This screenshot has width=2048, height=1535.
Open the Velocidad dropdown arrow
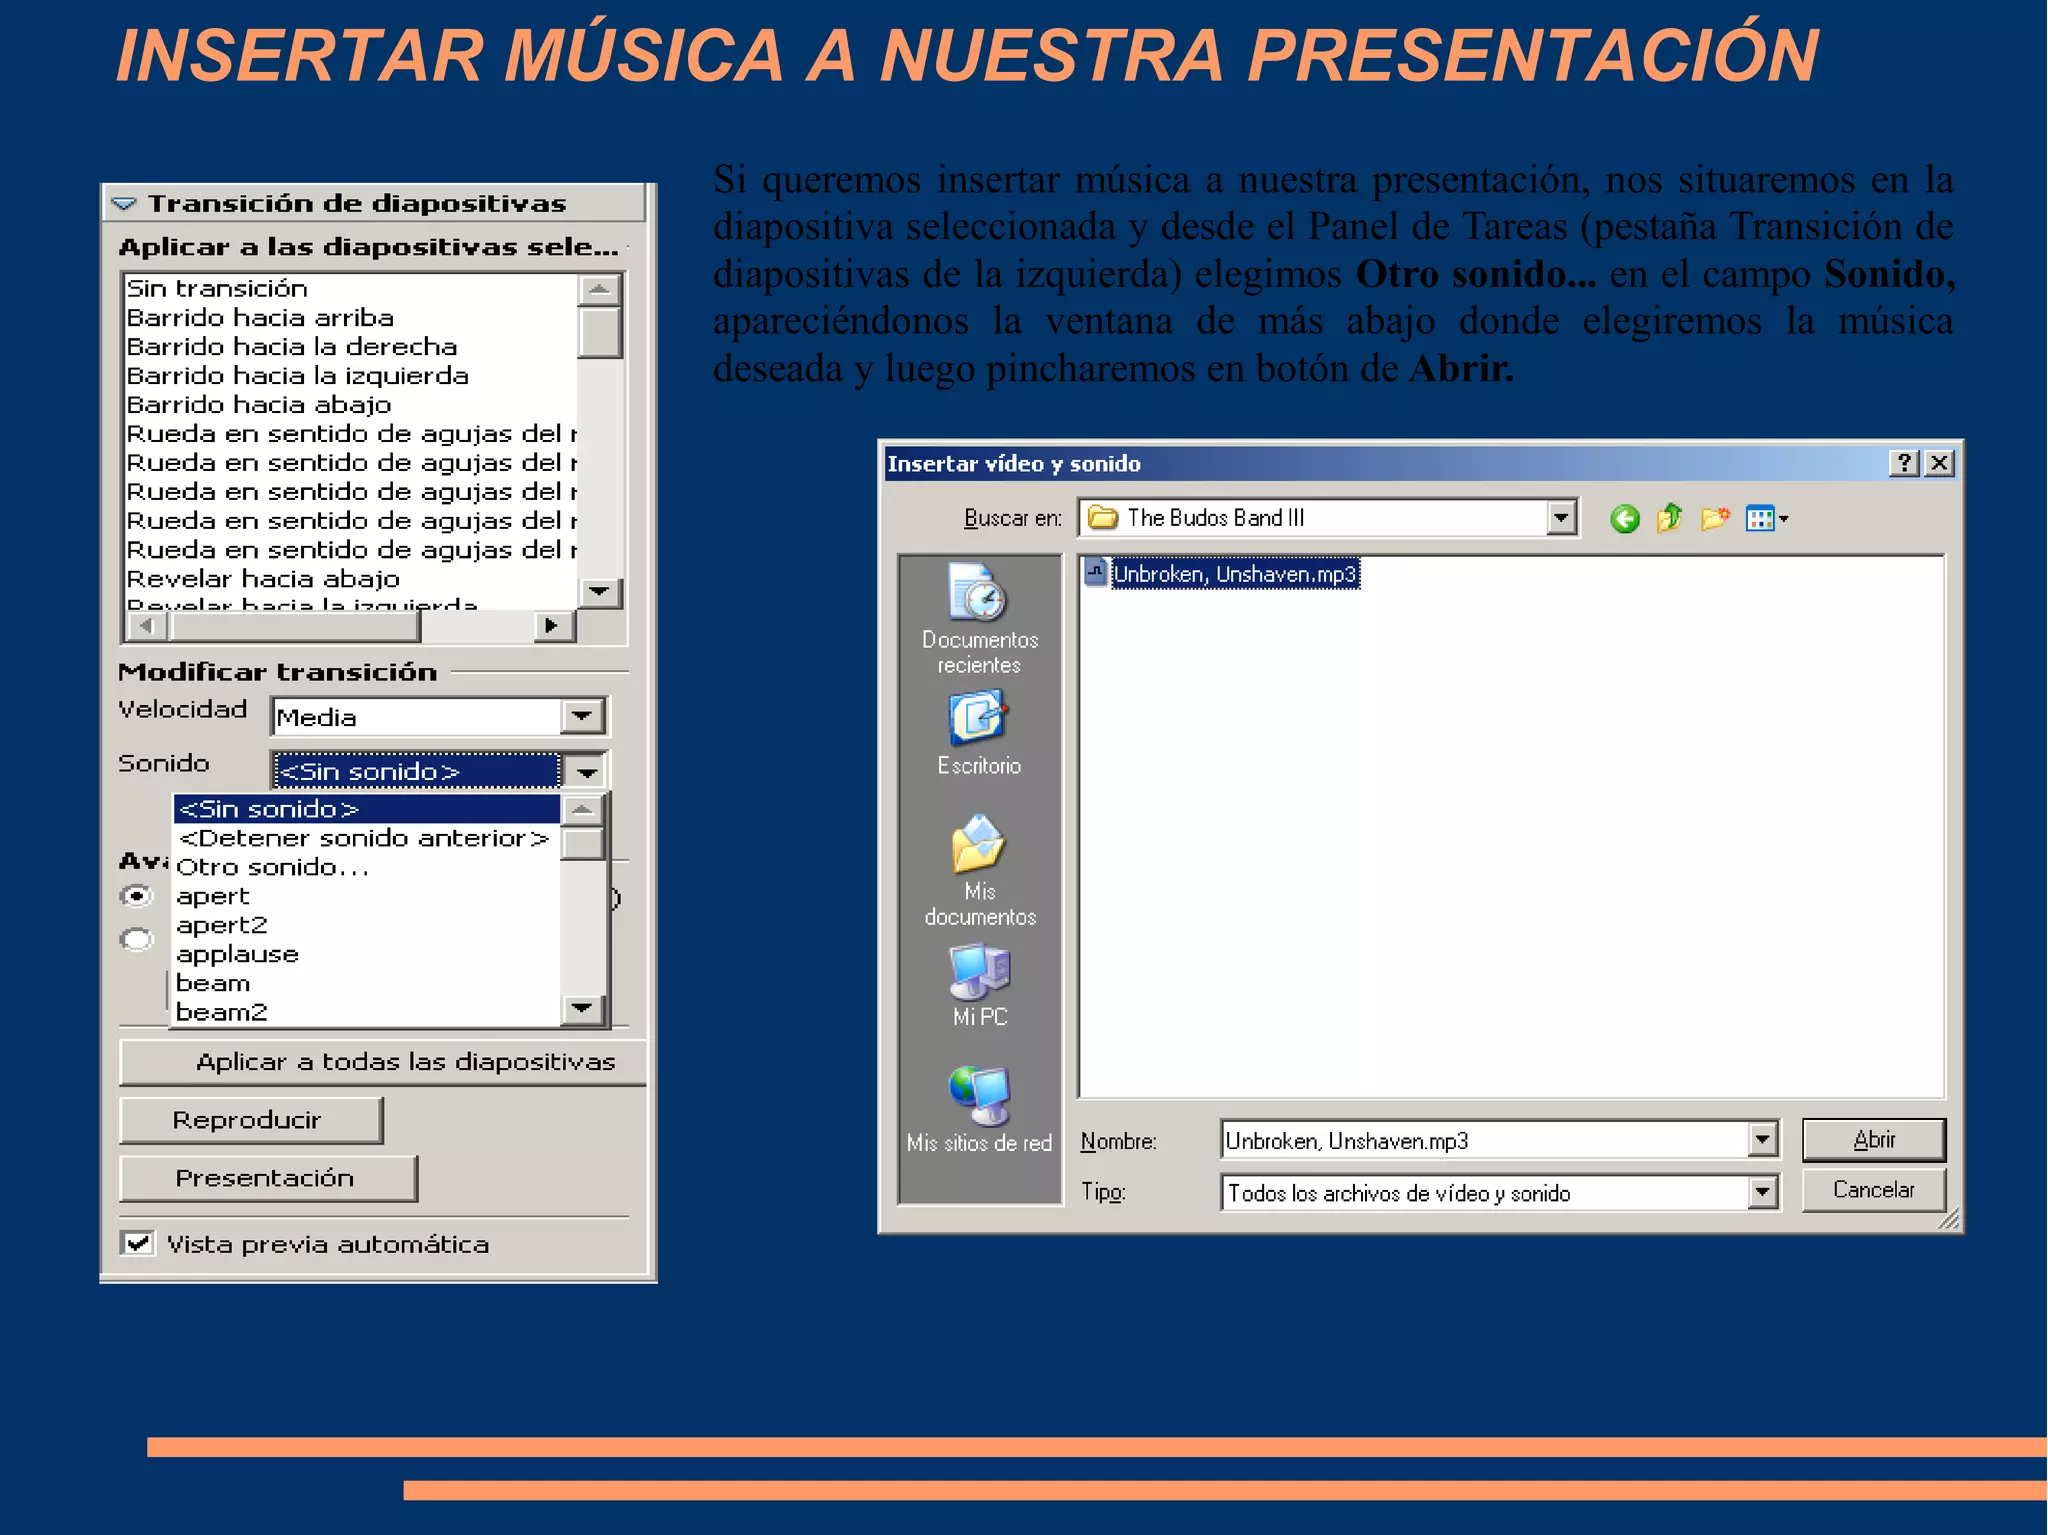point(582,716)
